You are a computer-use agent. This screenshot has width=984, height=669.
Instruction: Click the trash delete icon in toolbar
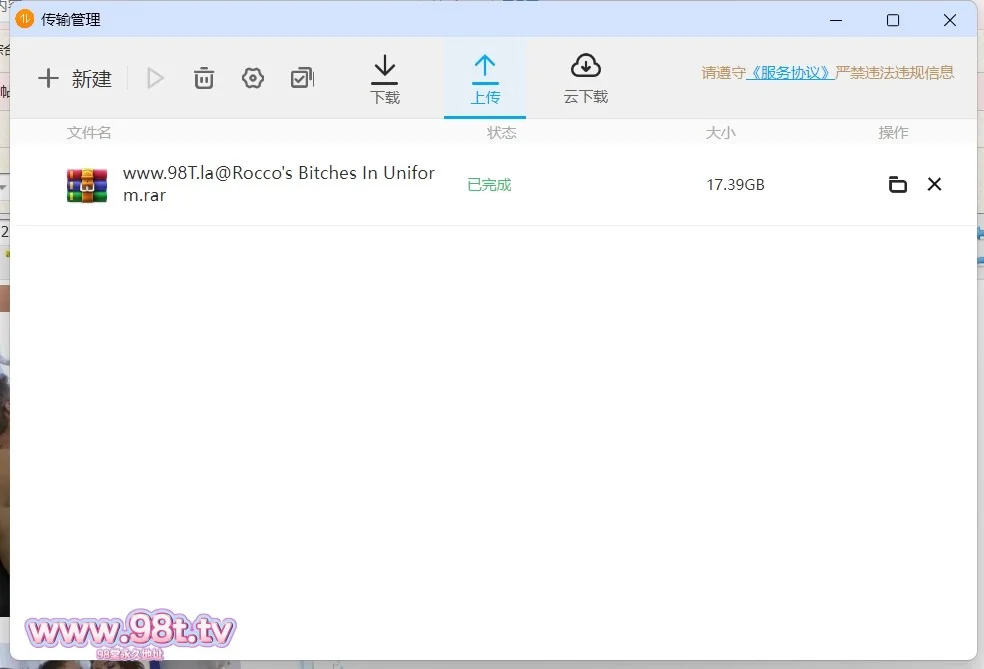pos(204,78)
